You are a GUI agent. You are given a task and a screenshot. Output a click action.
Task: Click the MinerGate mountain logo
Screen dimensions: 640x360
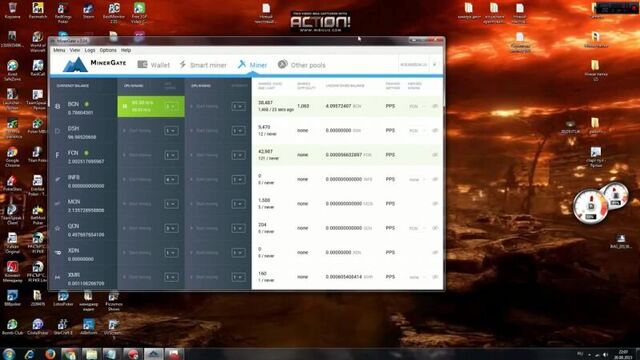pos(75,64)
